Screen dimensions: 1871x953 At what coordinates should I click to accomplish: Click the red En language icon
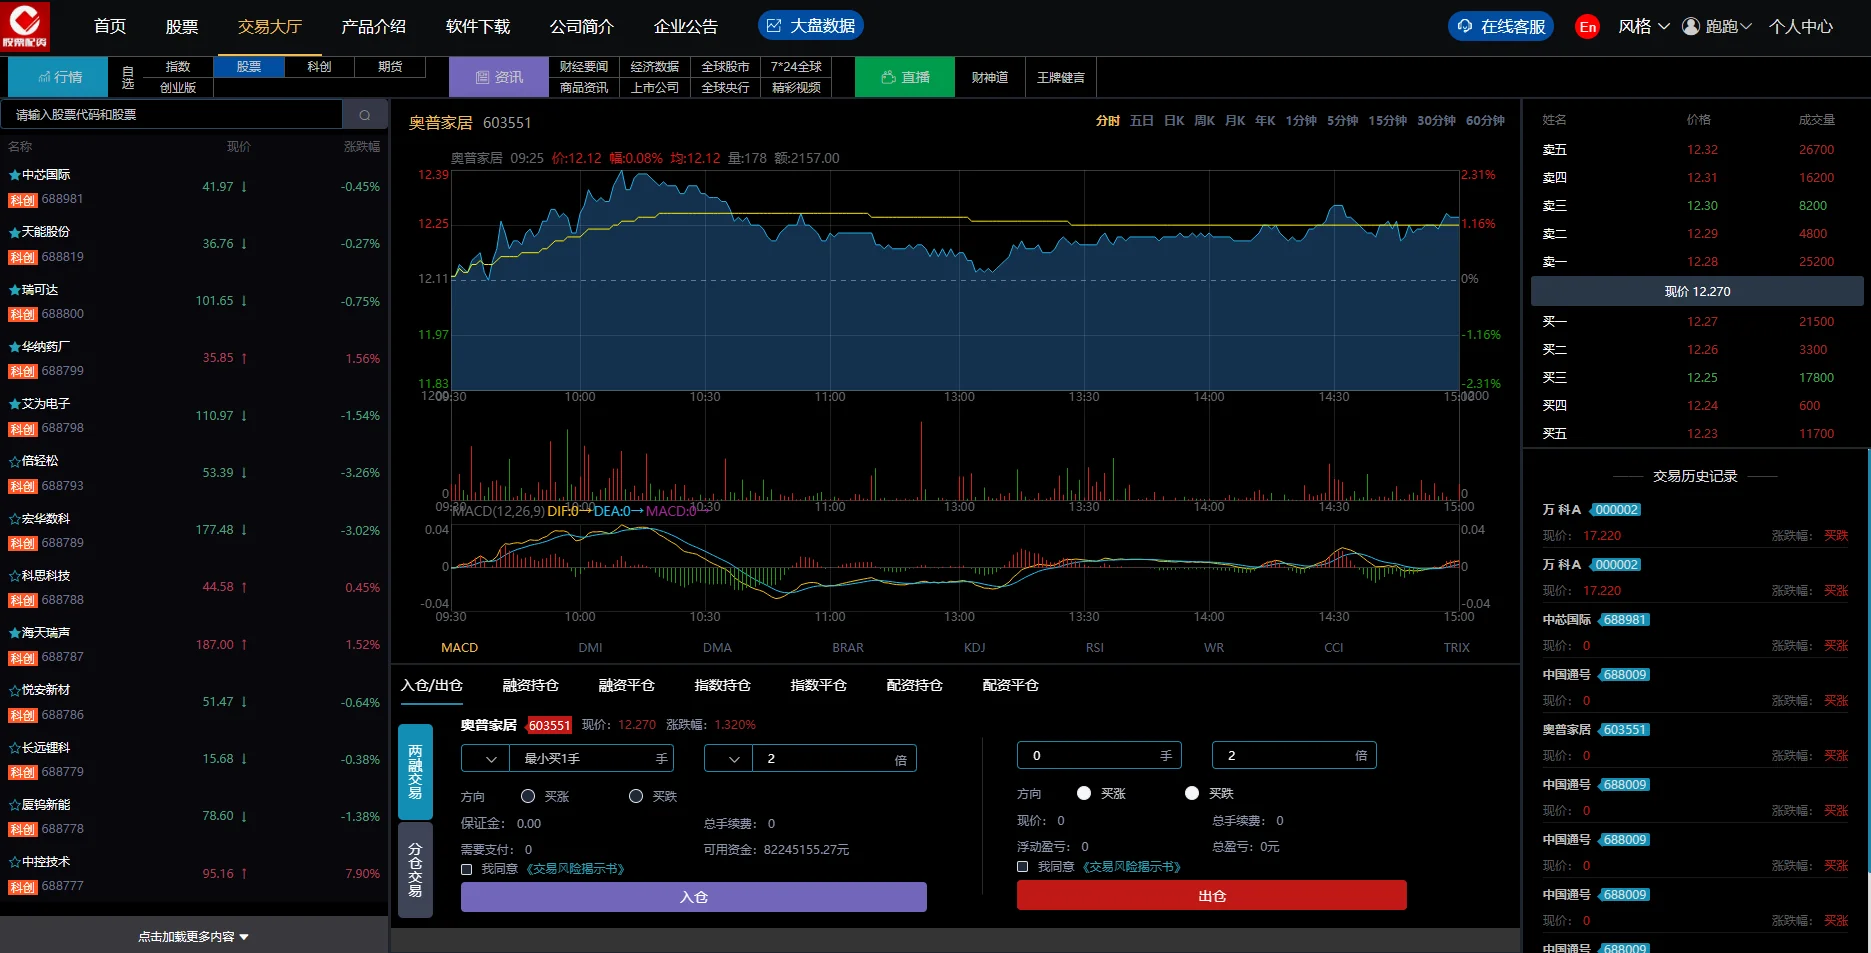pos(1587,27)
